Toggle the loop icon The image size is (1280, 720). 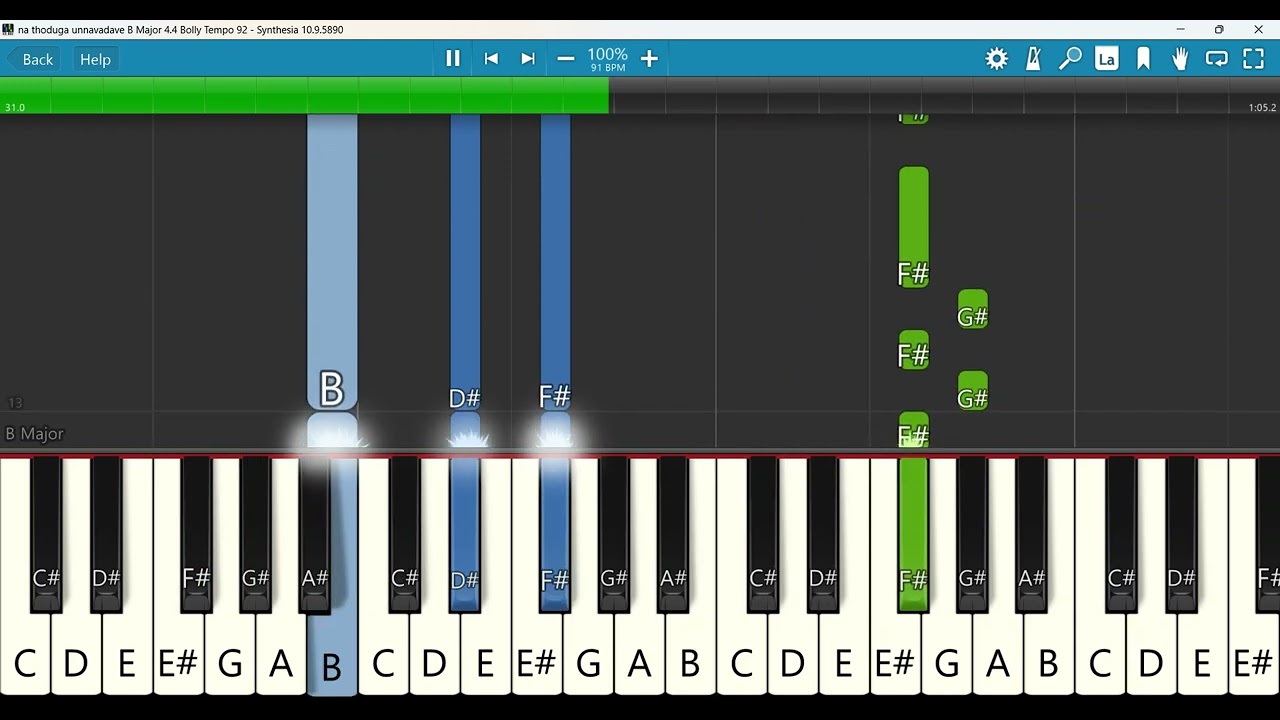[x=1216, y=59]
